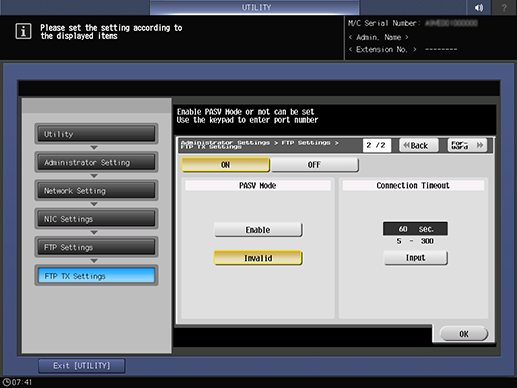The width and height of the screenshot is (517, 388).
Task: Turn FTP TX setting OFF
Action: [x=315, y=165]
